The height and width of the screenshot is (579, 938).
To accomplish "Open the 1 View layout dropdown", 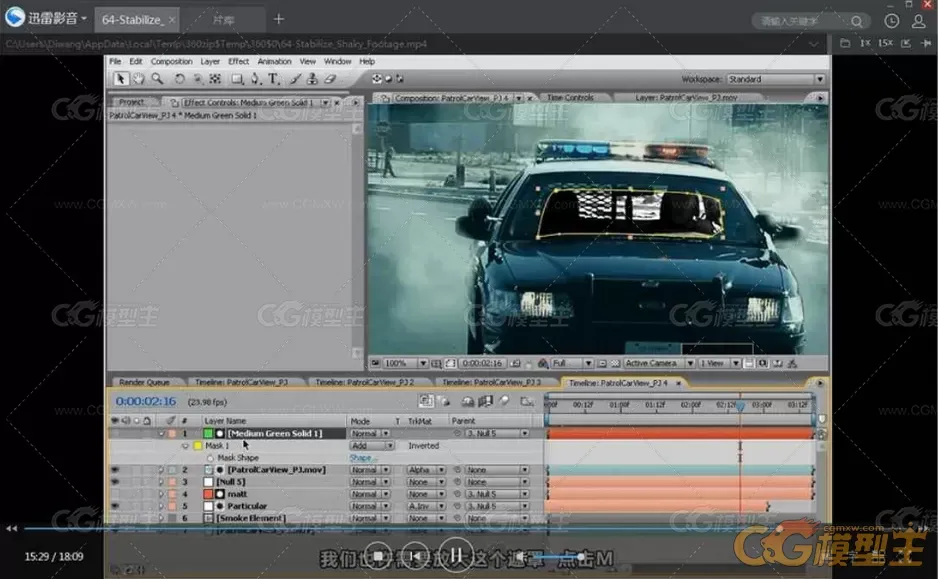I will (720, 363).
